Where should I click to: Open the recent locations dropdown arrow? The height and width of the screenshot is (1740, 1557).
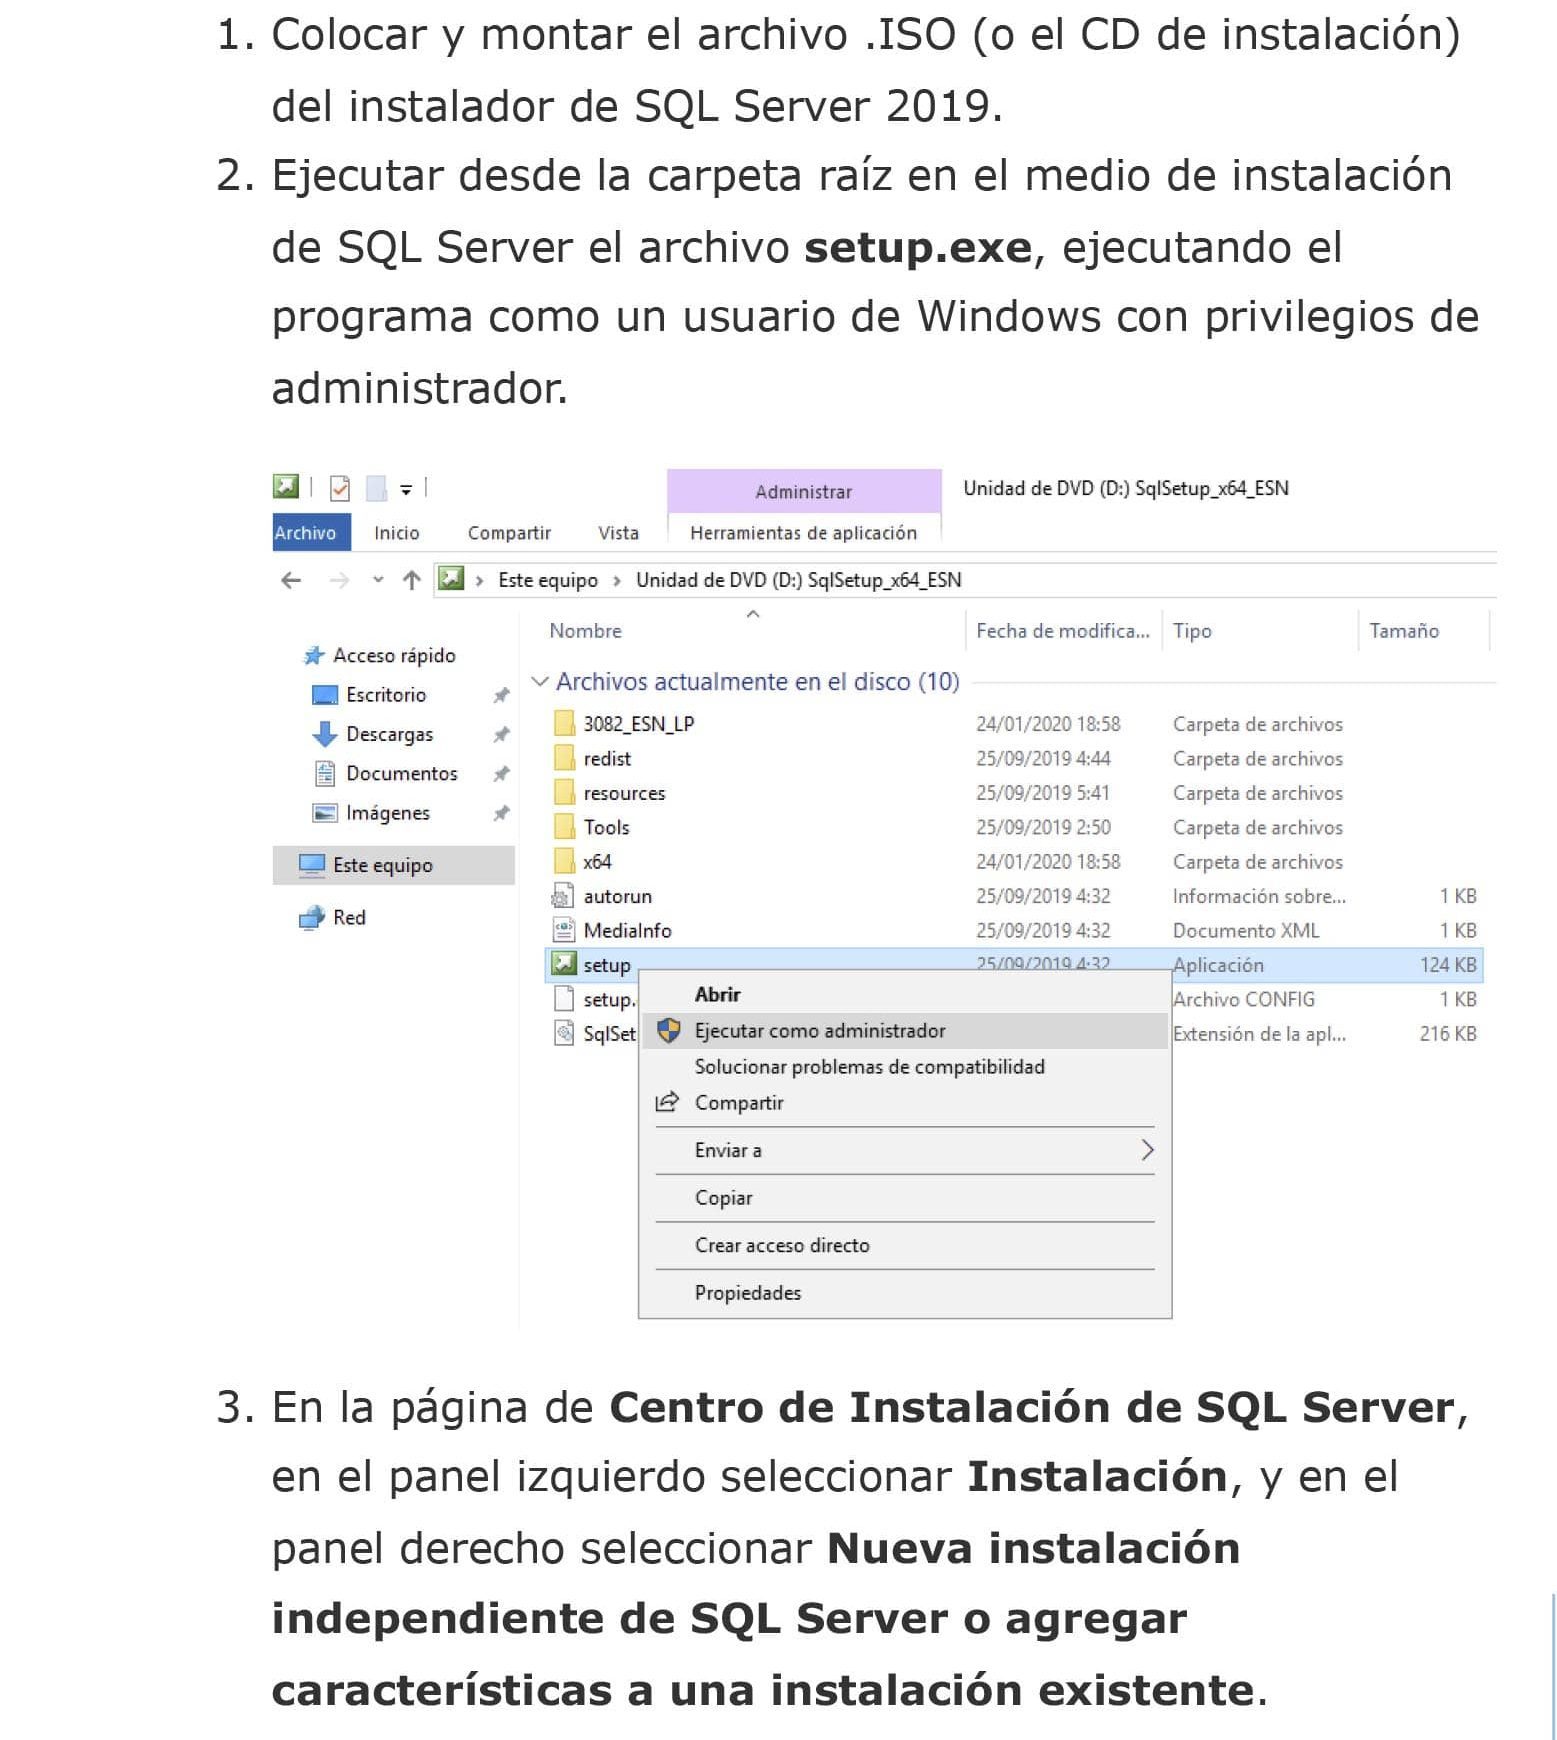[x=378, y=580]
